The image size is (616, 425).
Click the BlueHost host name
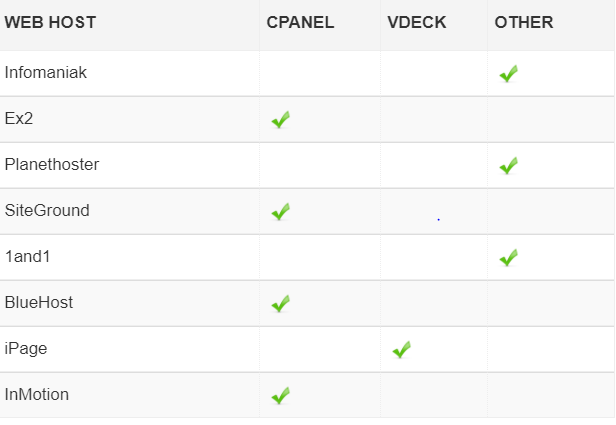click(x=39, y=302)
